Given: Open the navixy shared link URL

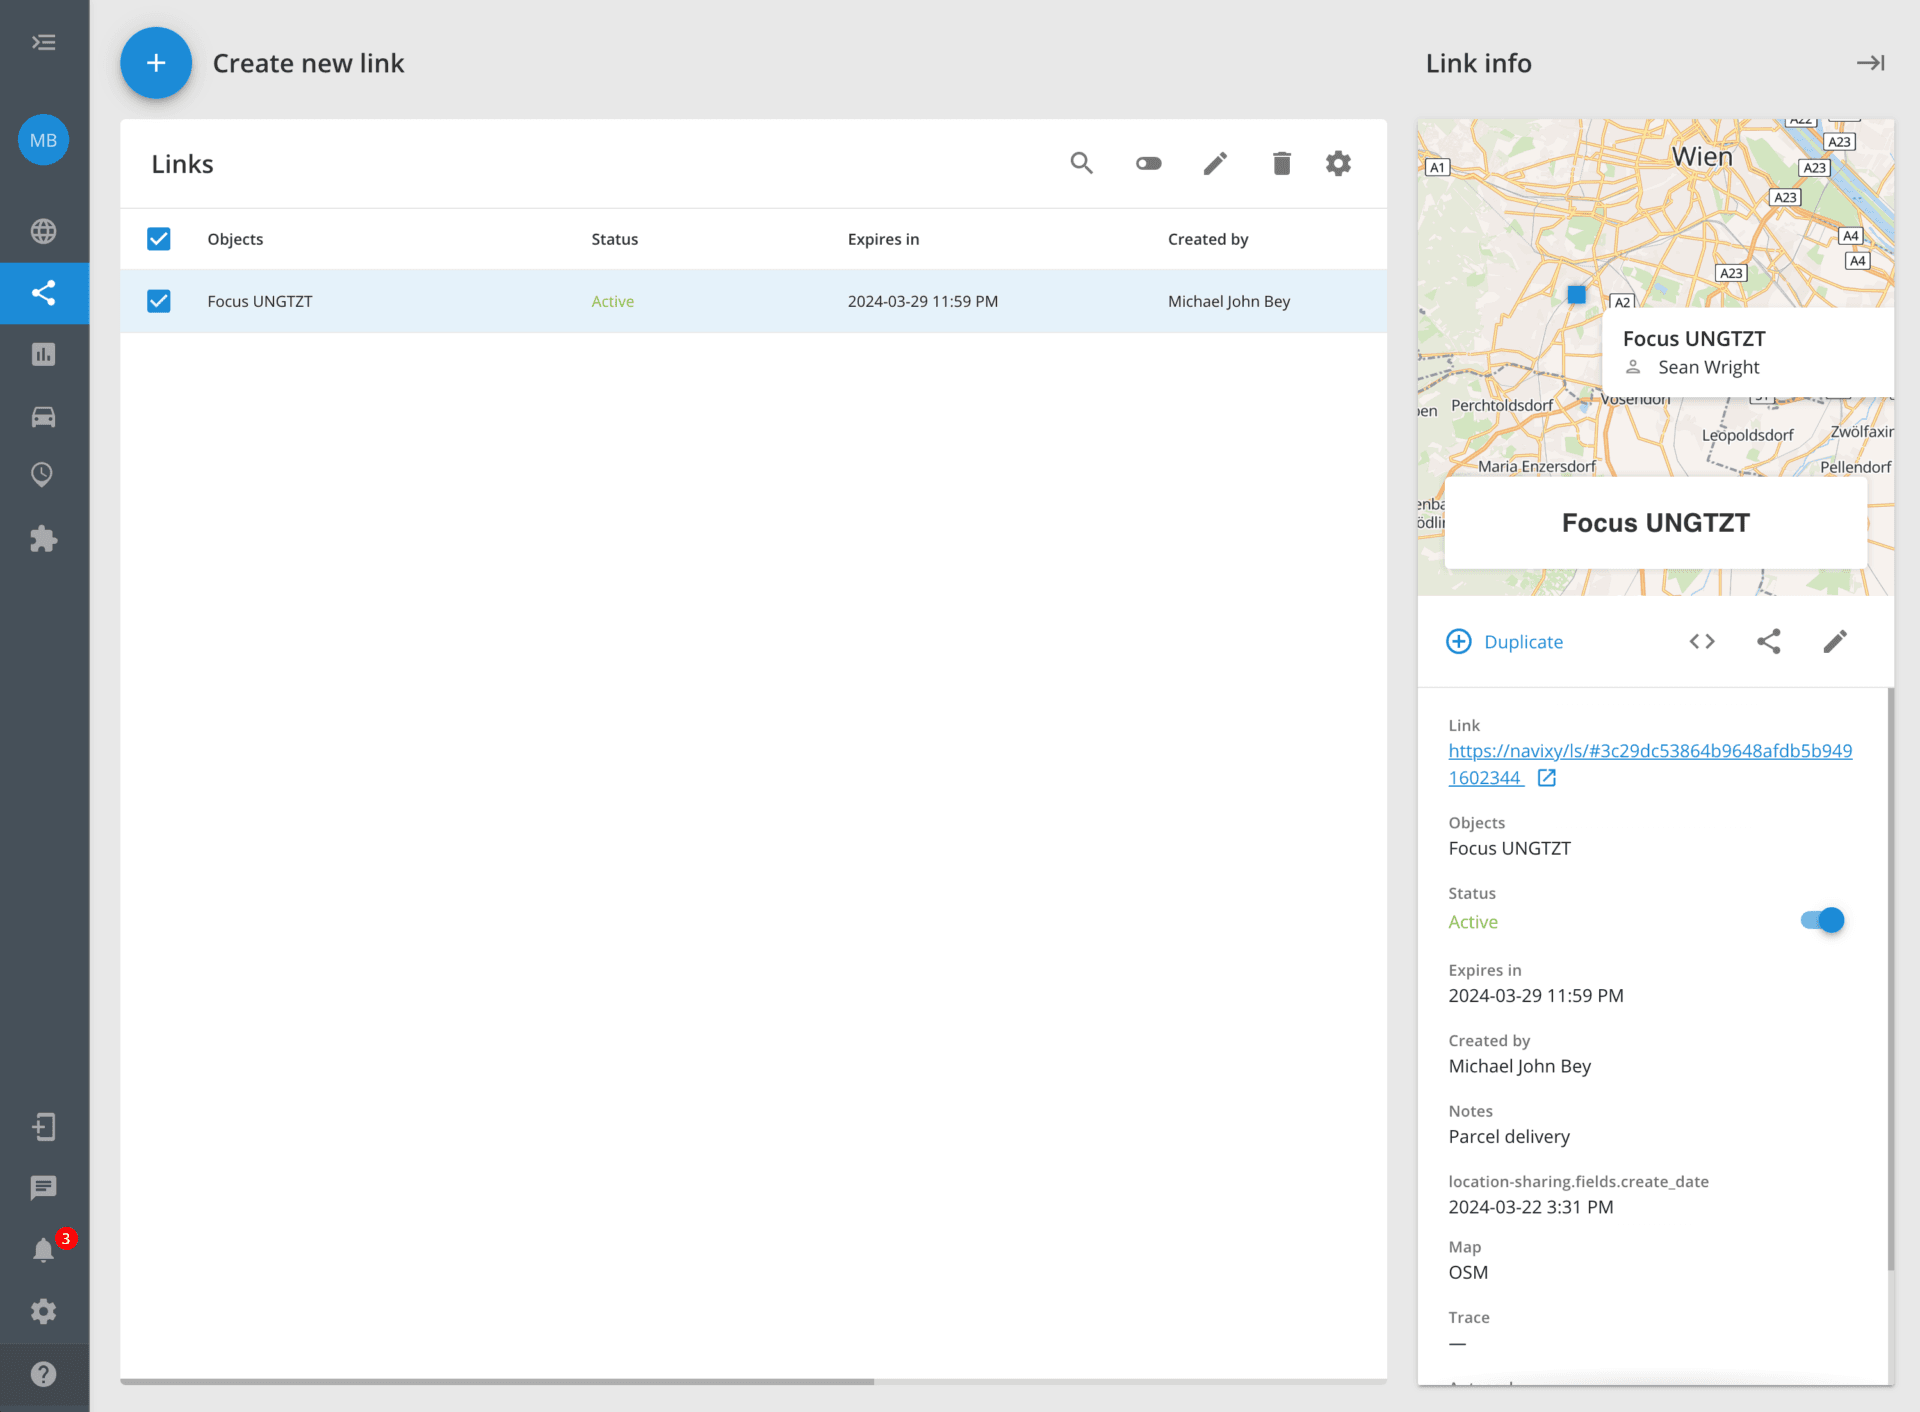Looking at the screenshot, I should pos(1650,764).
